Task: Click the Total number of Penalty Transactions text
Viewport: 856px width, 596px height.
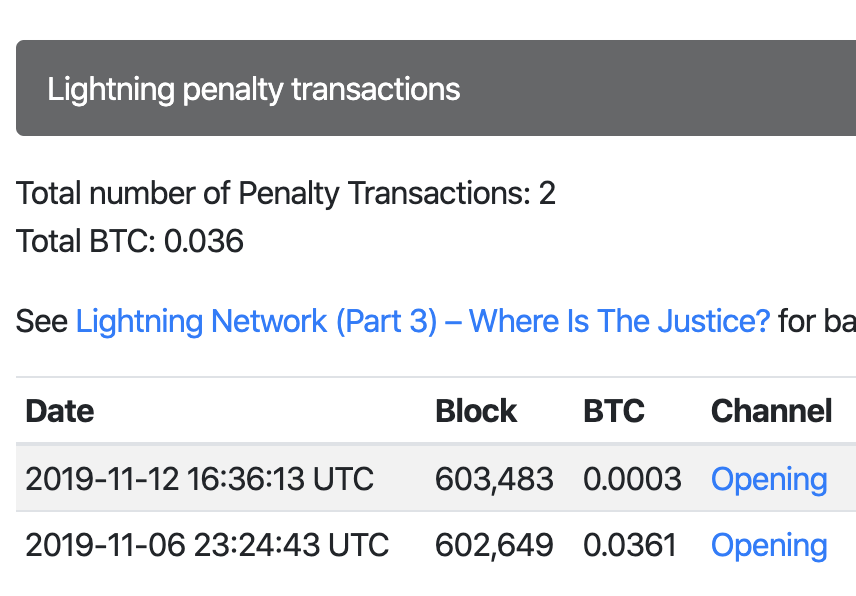Action: click(285, 193)
